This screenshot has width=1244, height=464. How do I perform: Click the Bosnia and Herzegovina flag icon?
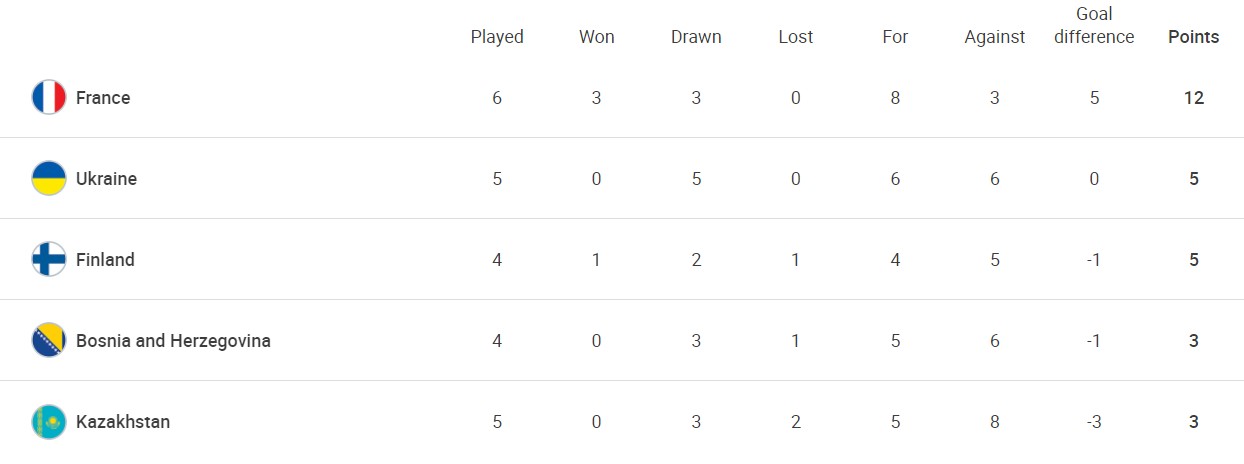pyautogui.click(x=49, y=341)
